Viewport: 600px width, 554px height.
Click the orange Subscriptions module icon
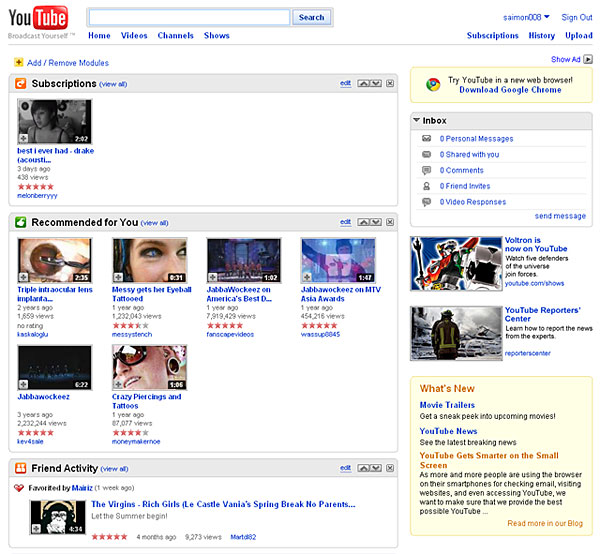click(x=21, y=83)
